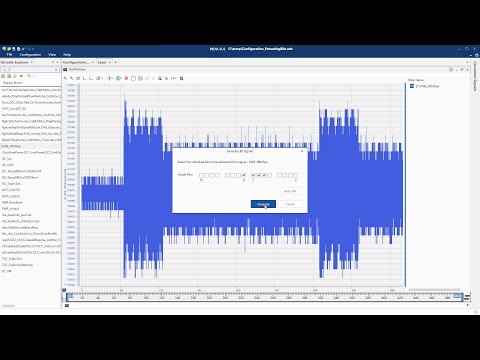
Task: Clear the Variable Explorer search text
Action: point(56,69)
